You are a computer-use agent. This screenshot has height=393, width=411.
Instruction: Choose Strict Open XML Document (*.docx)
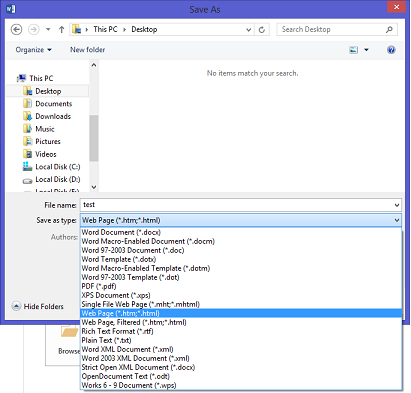pyautogui.click(x=241, y=367)
